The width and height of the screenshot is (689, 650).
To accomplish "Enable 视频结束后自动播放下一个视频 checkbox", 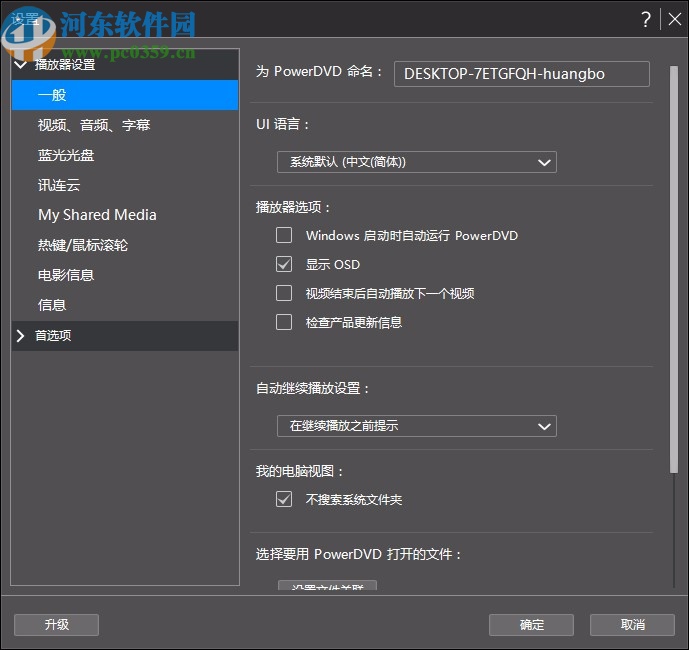I will pyautogui.click(x=284, y=293).
